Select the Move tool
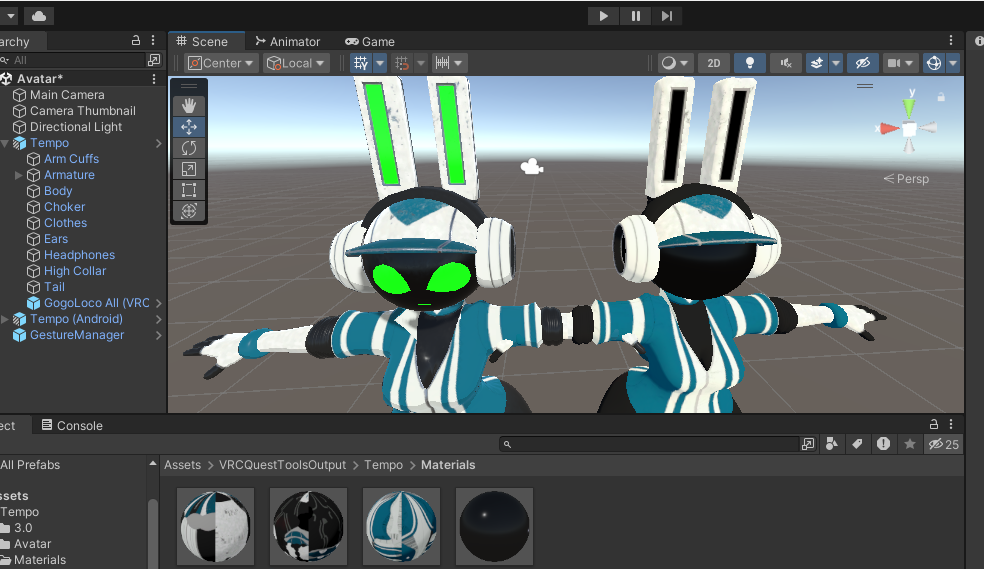Image resolution: width=984 pixels, height=569 pixels. (x=189, y=127)
